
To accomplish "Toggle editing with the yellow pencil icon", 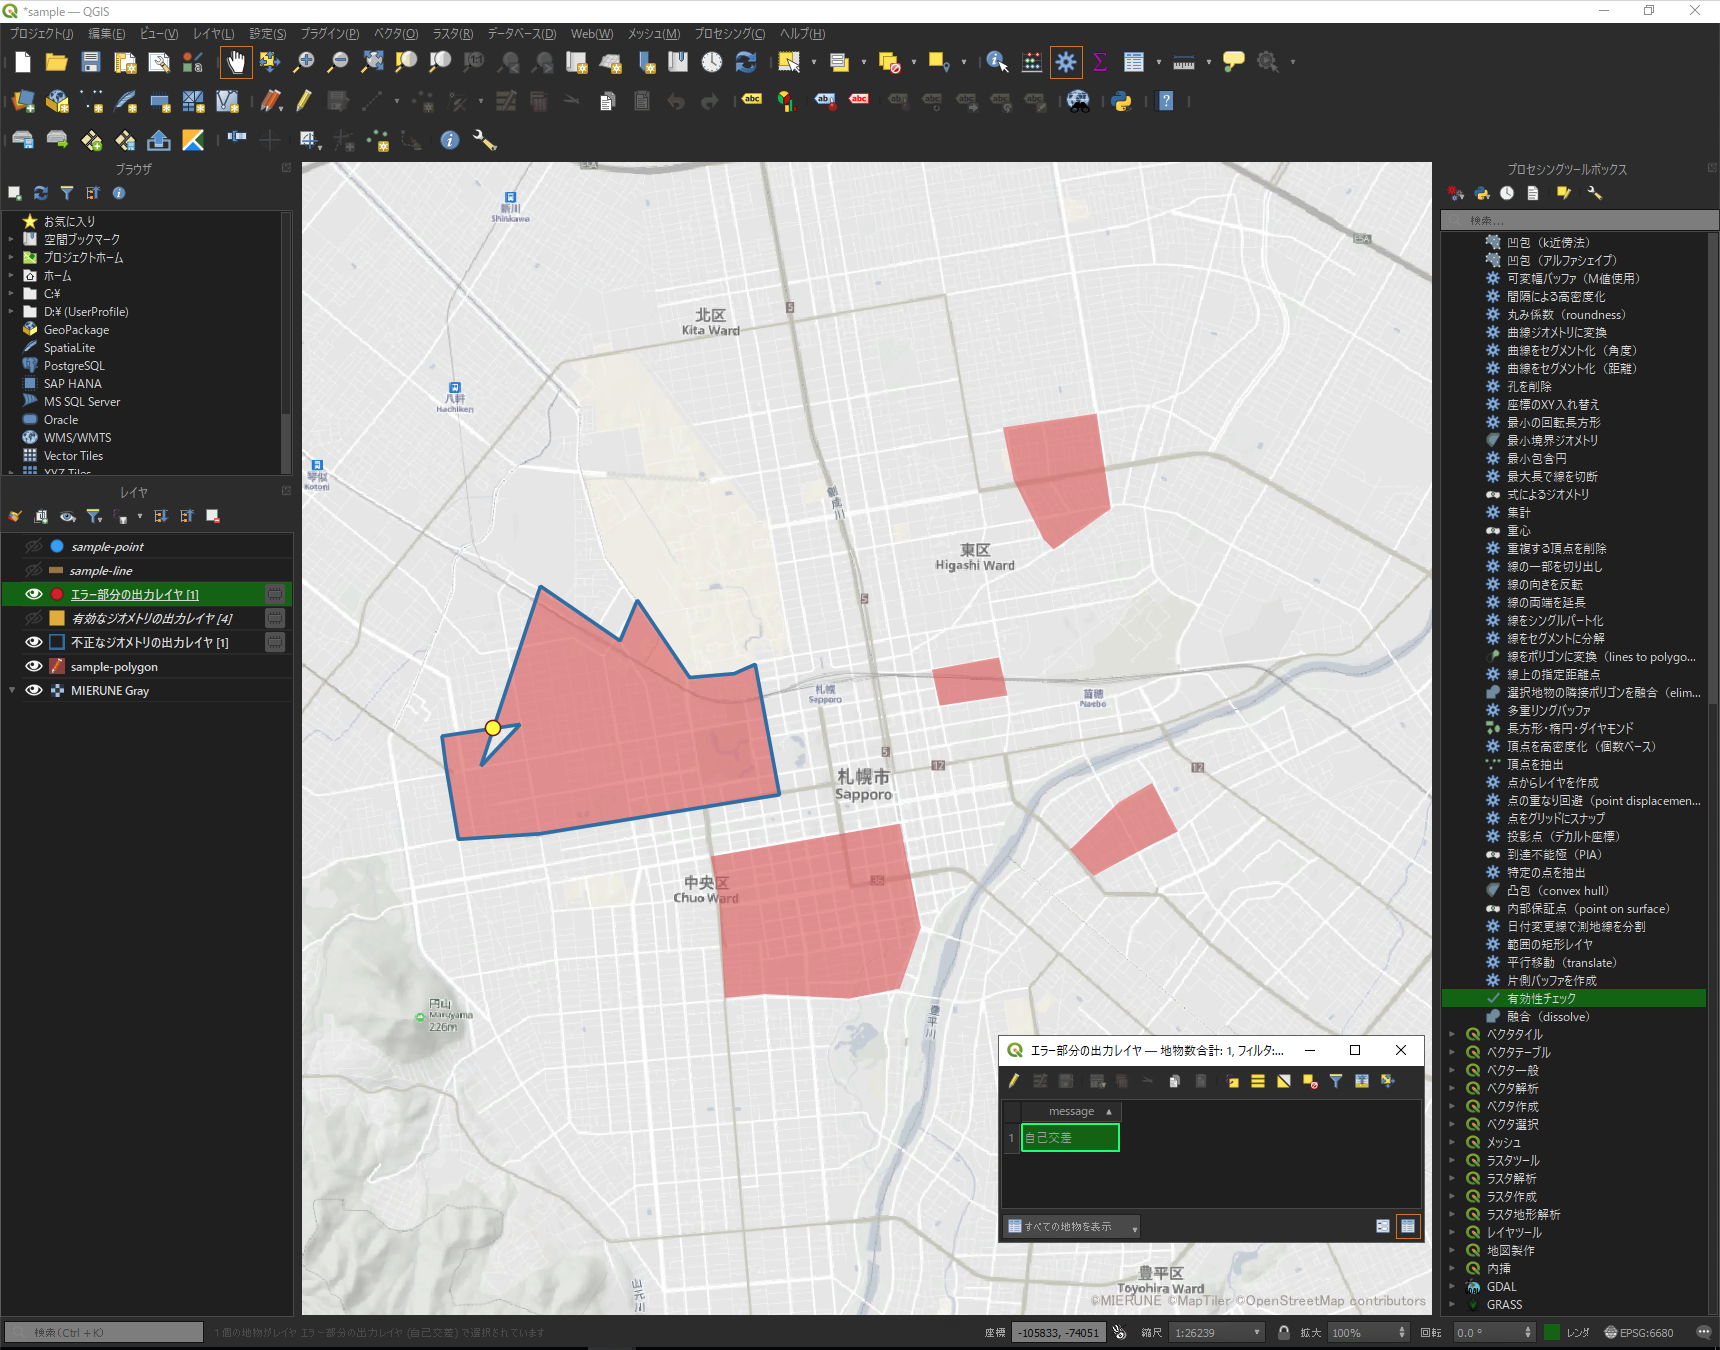I will [304, 101].
